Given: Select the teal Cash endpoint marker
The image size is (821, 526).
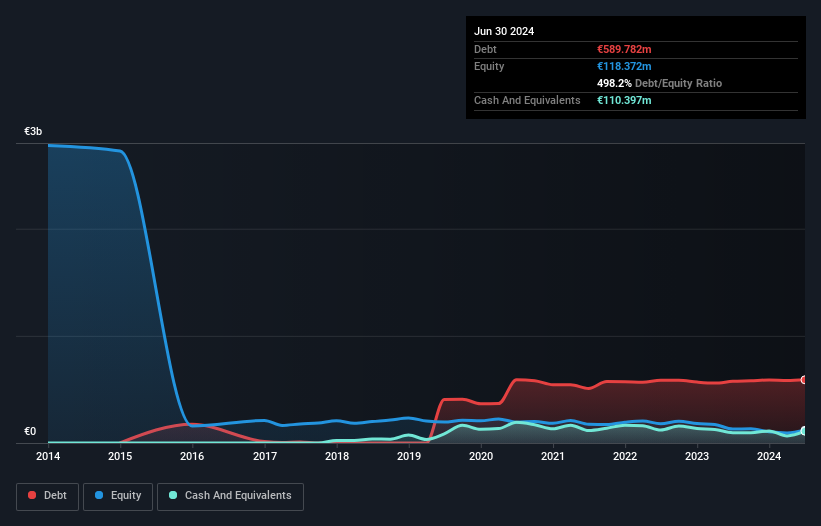Looking at the screenshot, I should point(804,431).
